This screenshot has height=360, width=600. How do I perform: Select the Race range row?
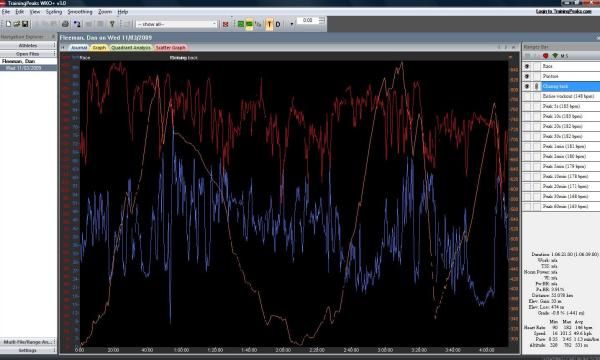(x=571, y=66)
